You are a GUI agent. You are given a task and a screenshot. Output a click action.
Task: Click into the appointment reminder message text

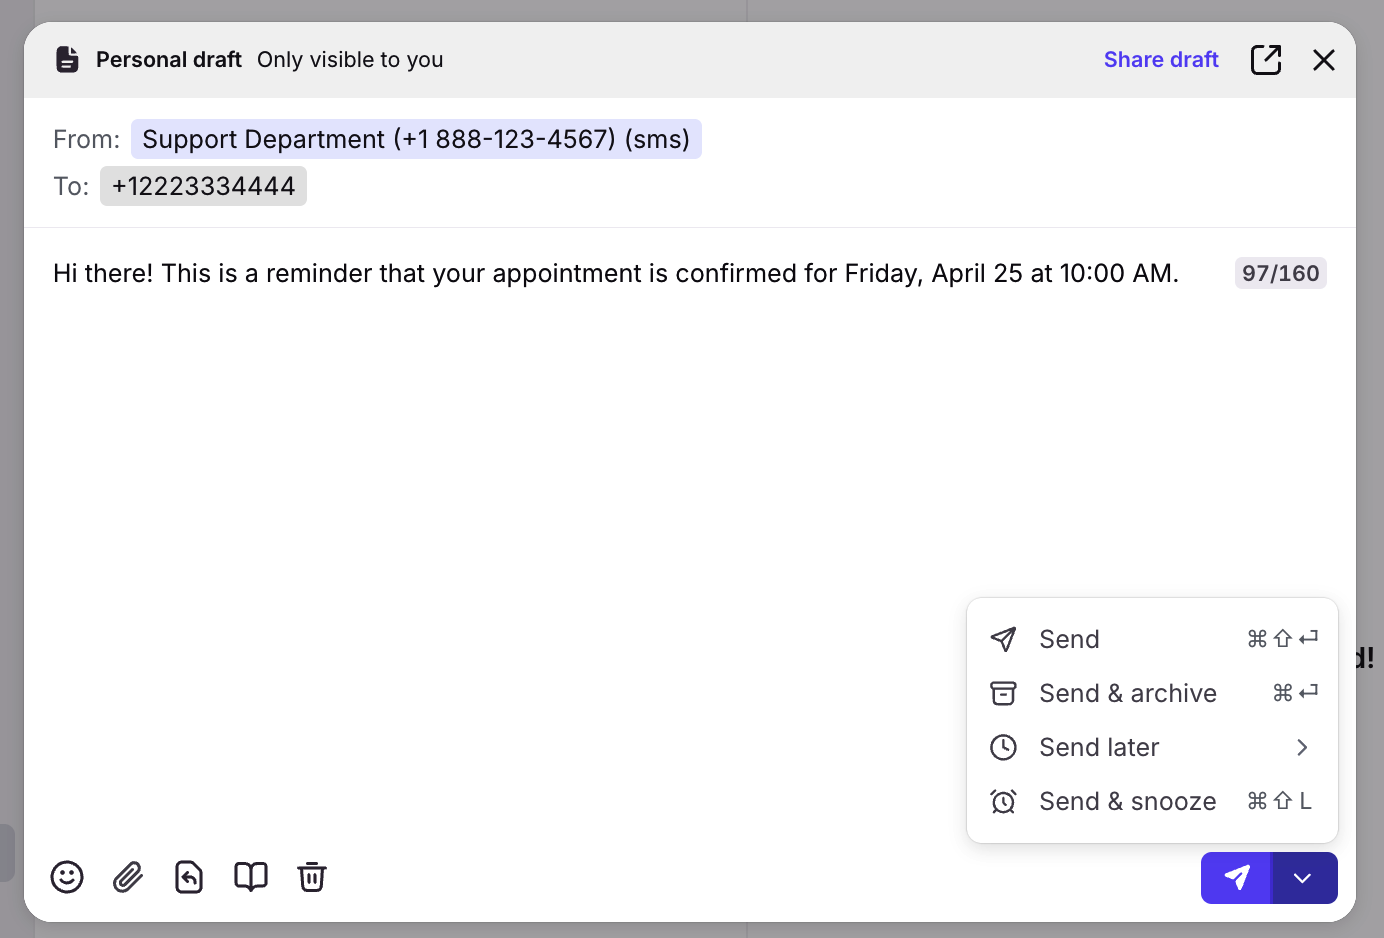615,273
